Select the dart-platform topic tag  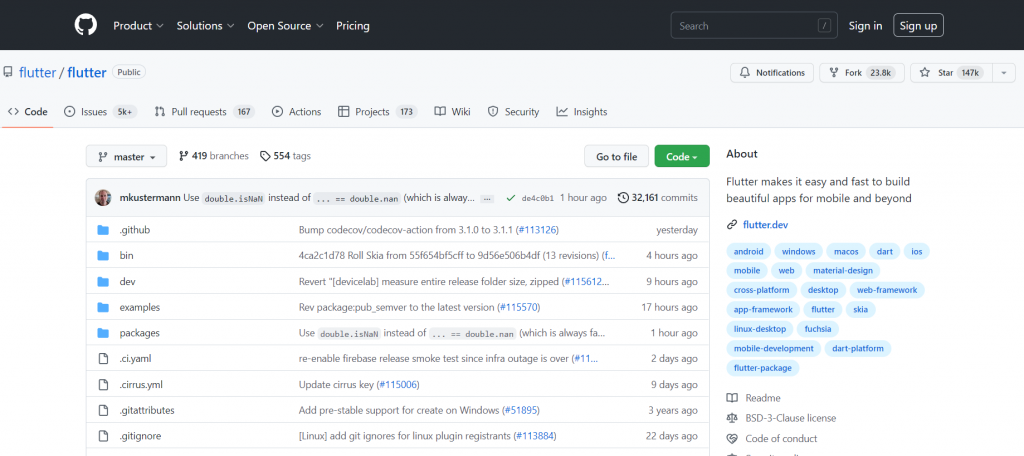857,348
